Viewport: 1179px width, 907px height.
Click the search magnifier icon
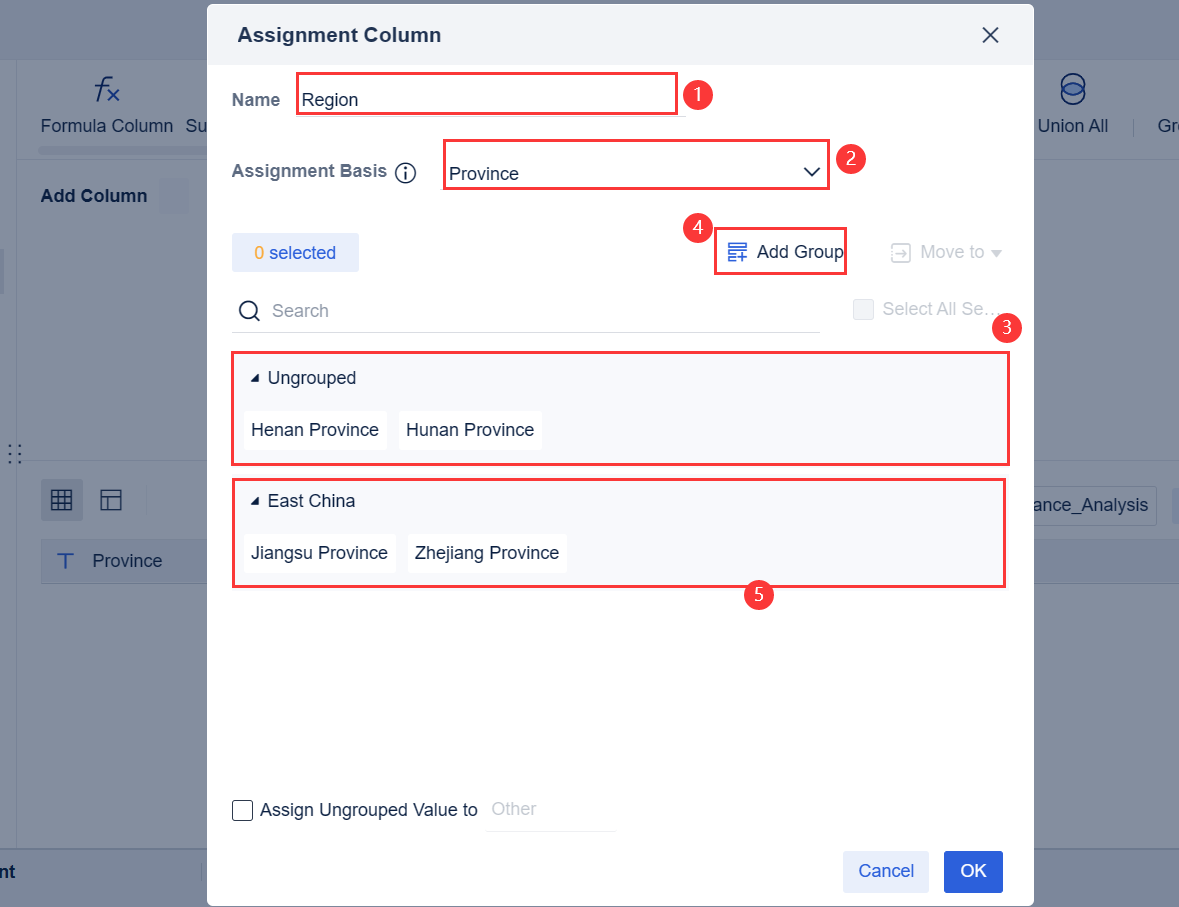(x=248, y=311)
